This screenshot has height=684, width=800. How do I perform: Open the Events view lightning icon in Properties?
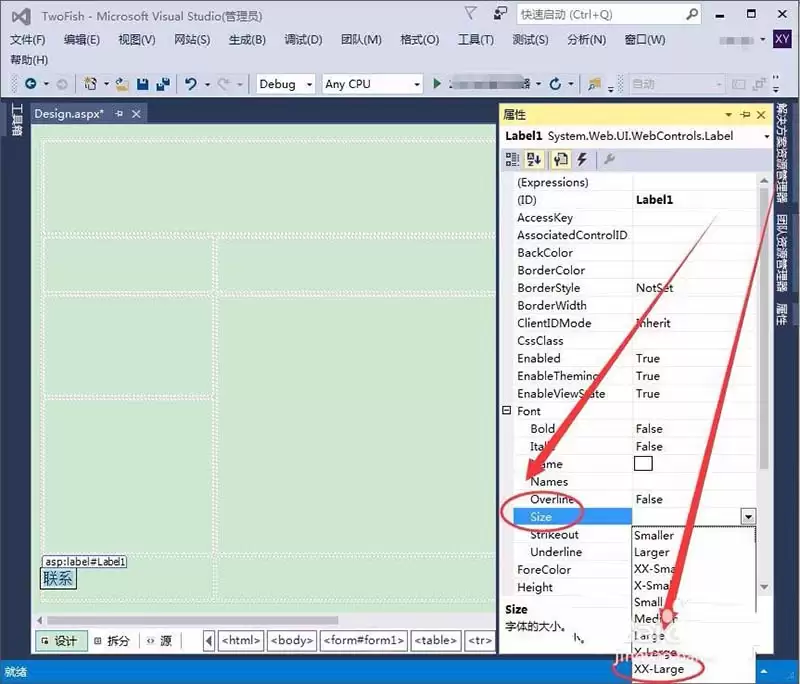(582, 161)
